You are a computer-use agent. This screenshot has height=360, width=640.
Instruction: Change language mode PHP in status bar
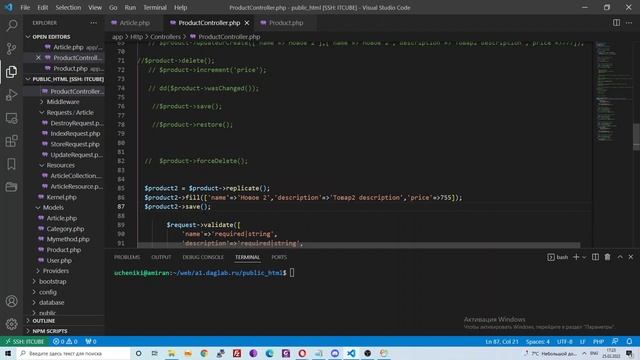pyautogui.click(x=598, y=341)
